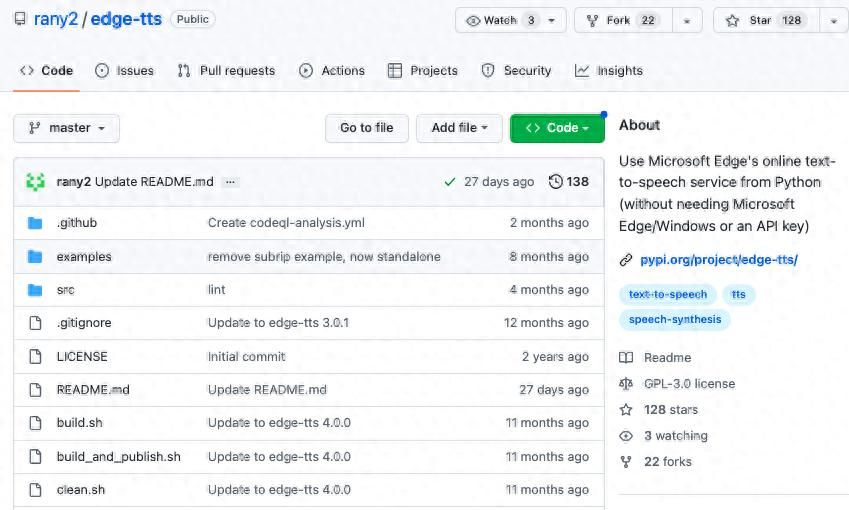Image resolution: width=849 pixels, height=510 pixels.
Task: Expand the Add file dropdown
Action: click(459, 128)
